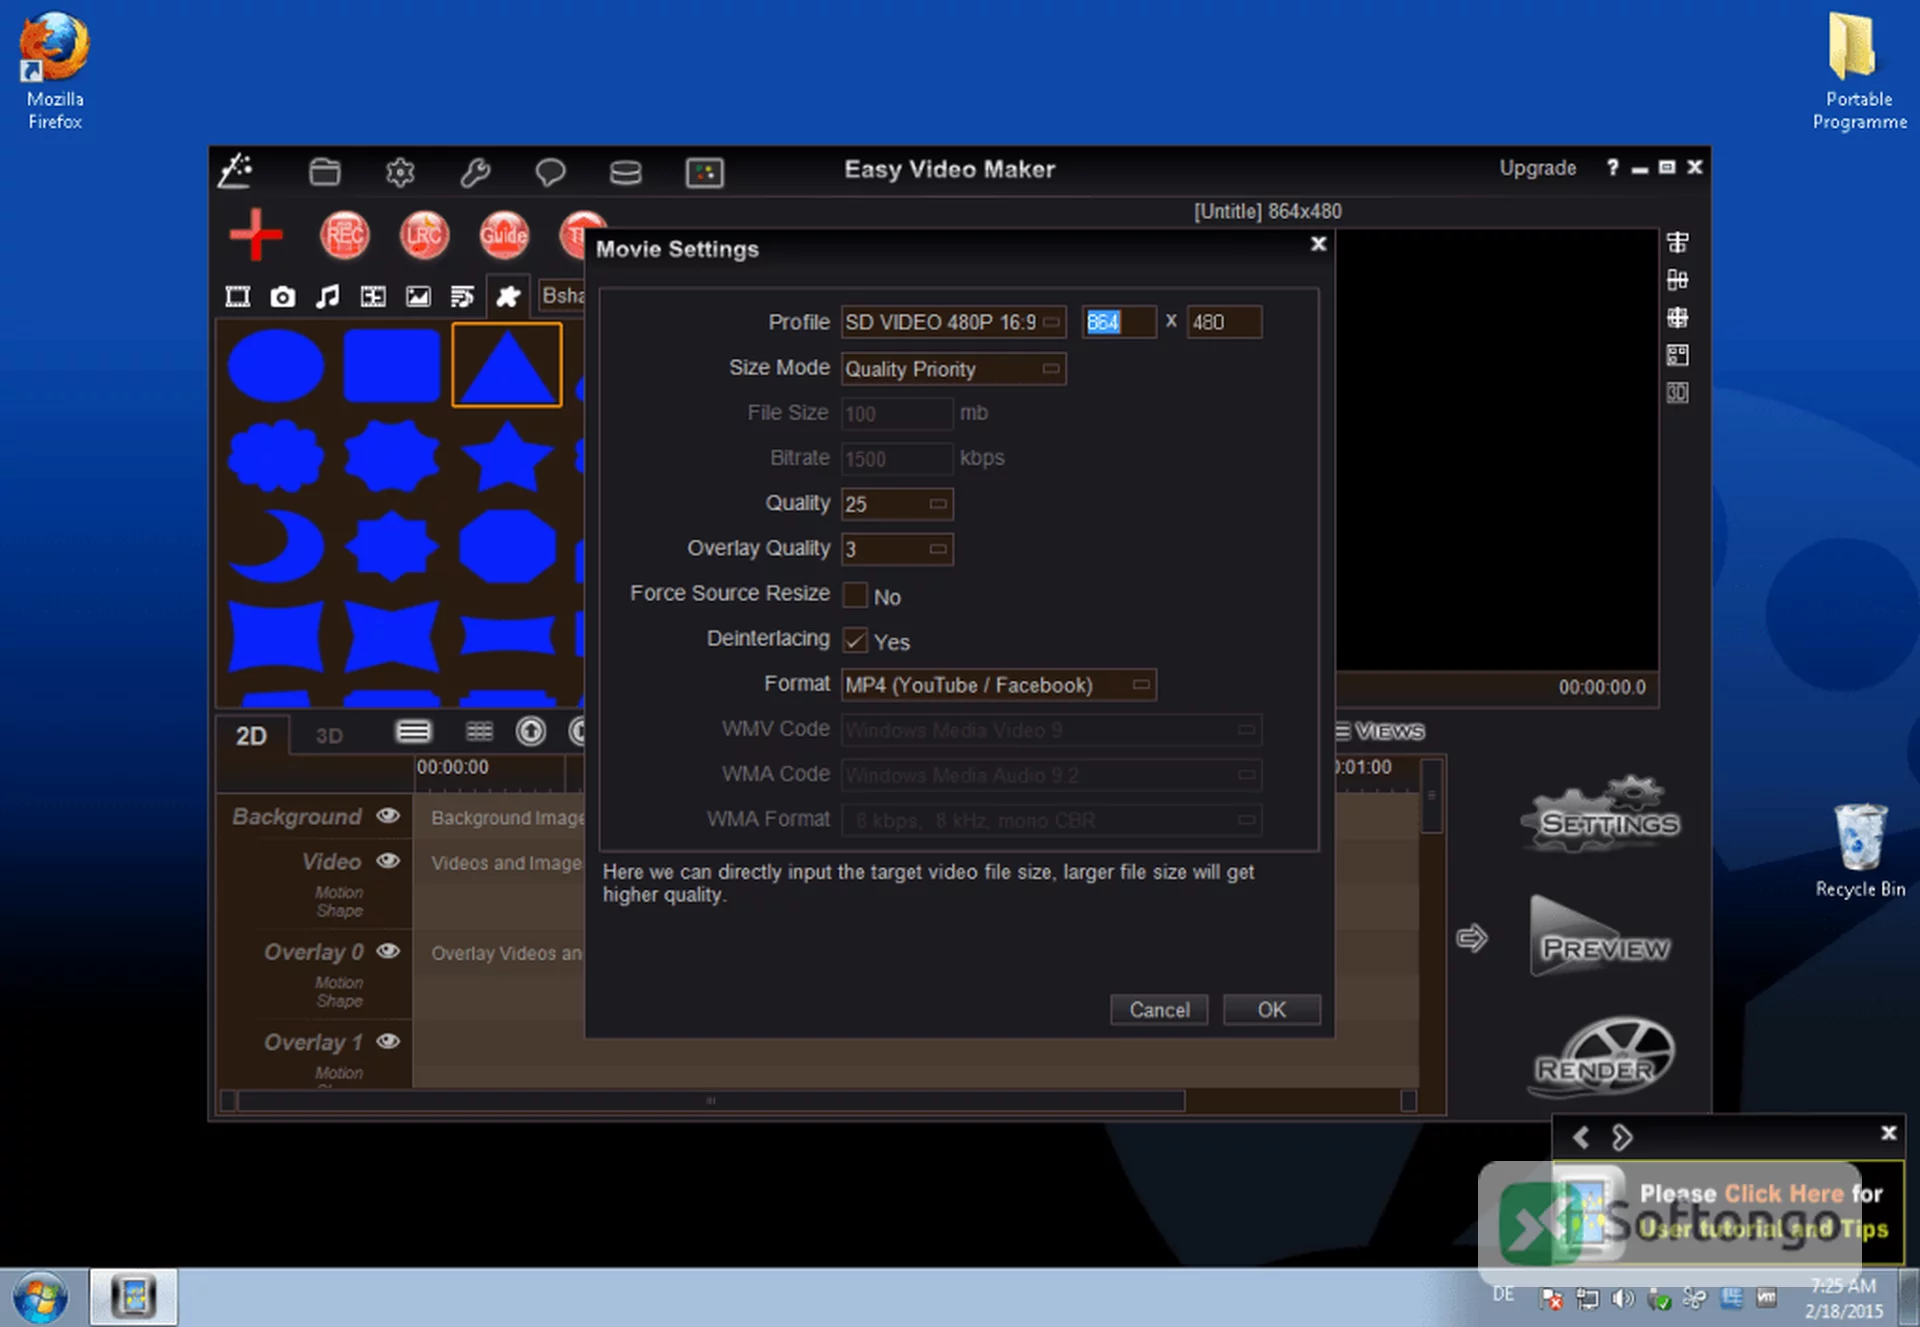Viewport: 1920px width, 1327px height.
Task: Select the text lyrics resource tab icon
Action: tap(462, 296)
